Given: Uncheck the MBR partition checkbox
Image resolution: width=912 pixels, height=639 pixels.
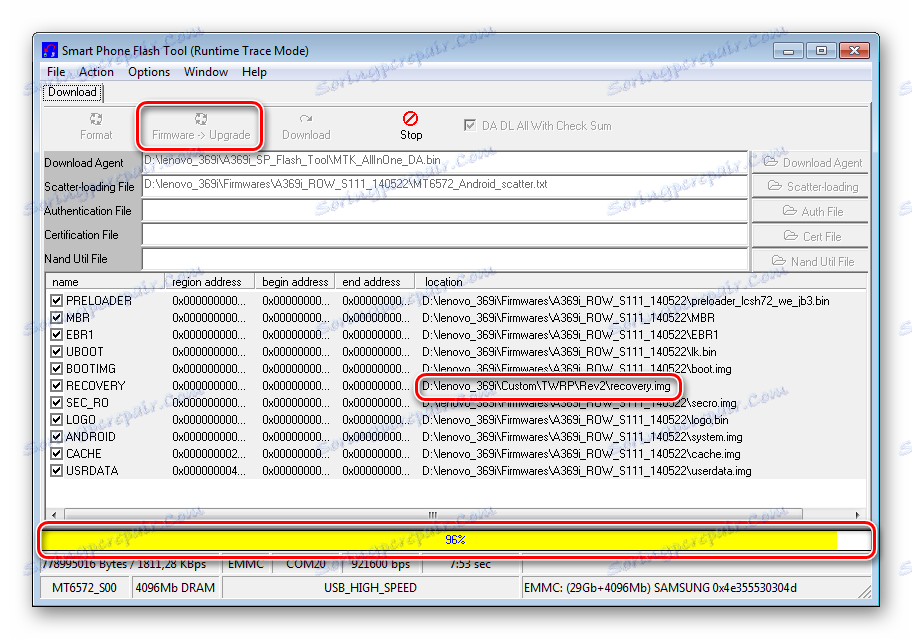Looking at the screenshot, I should pyautogui.click(x=56, y=317).
